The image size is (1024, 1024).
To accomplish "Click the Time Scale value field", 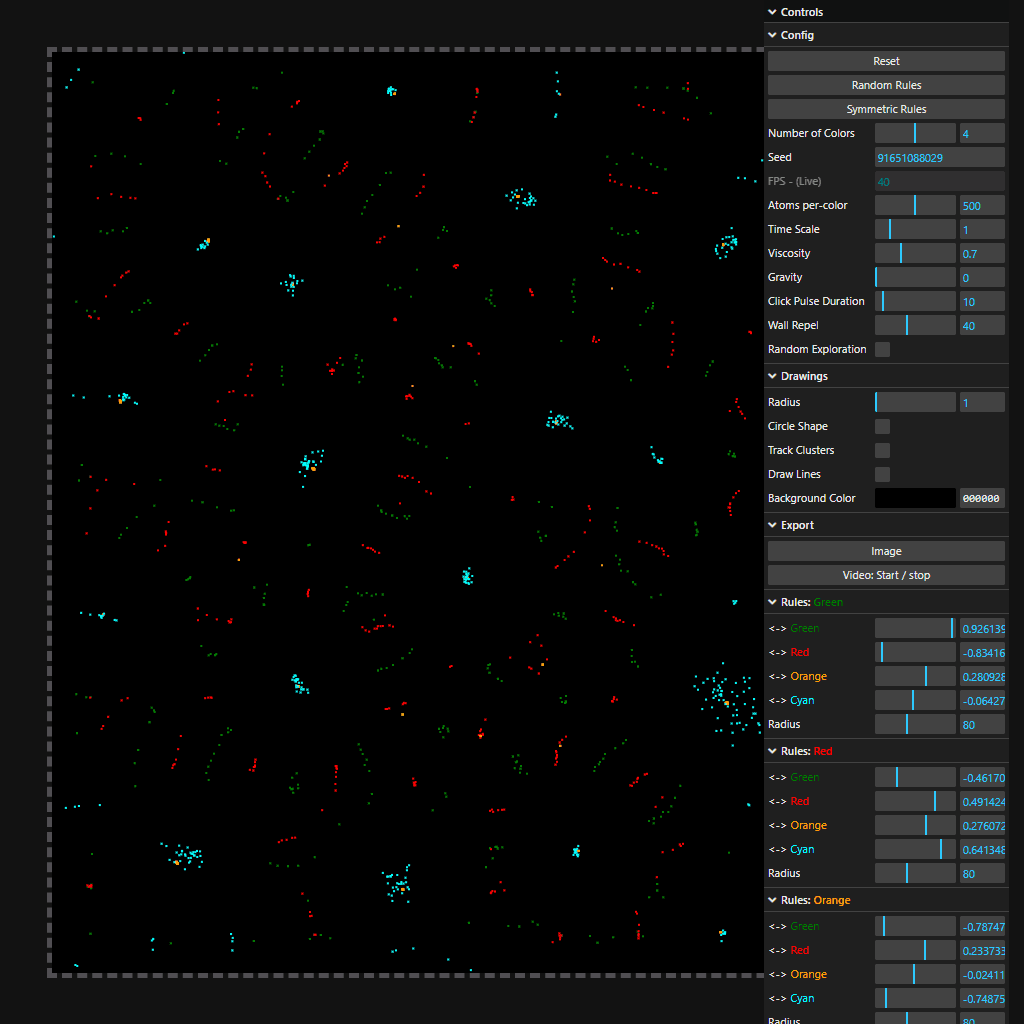I will (x=982, y=229).
